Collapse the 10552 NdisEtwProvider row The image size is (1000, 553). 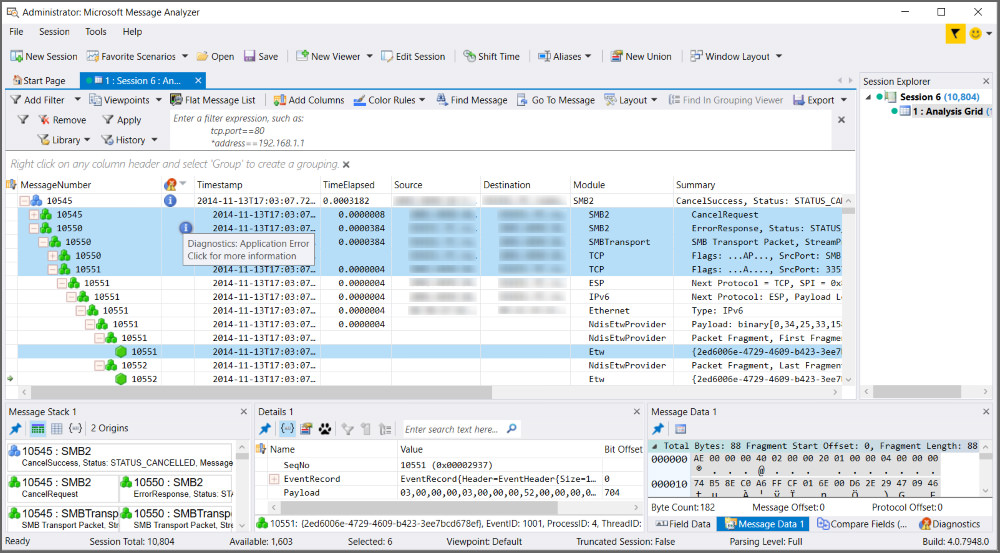[x=99, y=365]
